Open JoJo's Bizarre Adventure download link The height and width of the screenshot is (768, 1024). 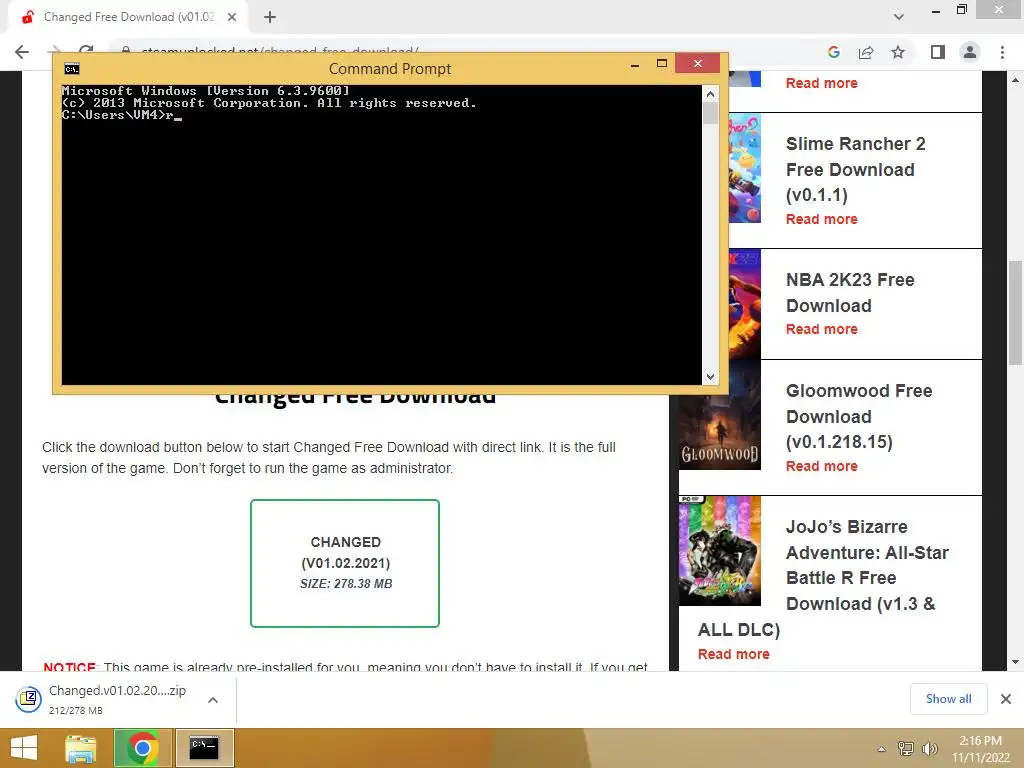(823, 578)
